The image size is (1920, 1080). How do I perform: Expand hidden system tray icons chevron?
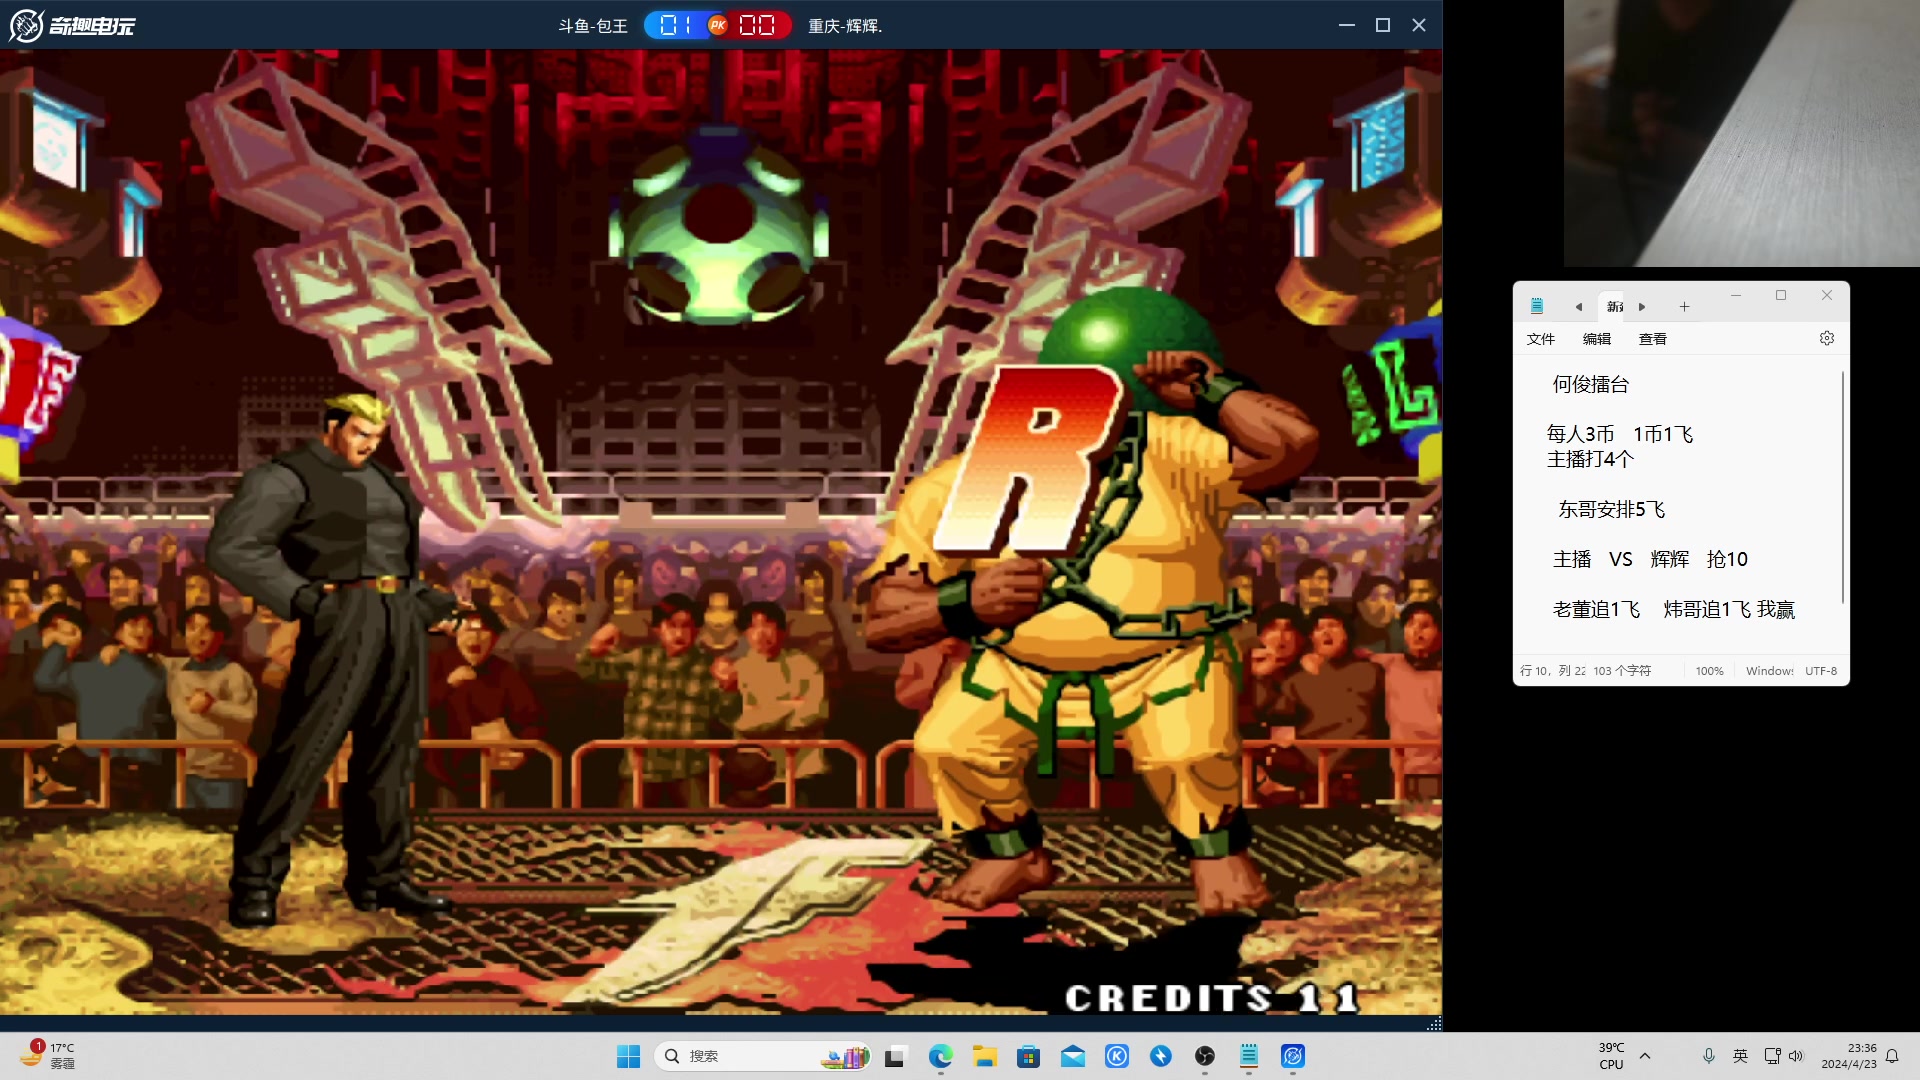[x=1645, y=1056]
